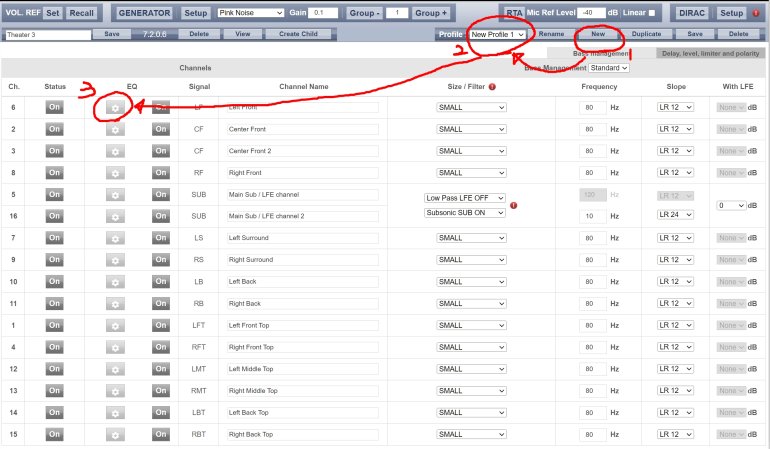The image size is (770, 449).
Task: Toggle EQ On for Right Back Top channel
Action: coord(161,434)
